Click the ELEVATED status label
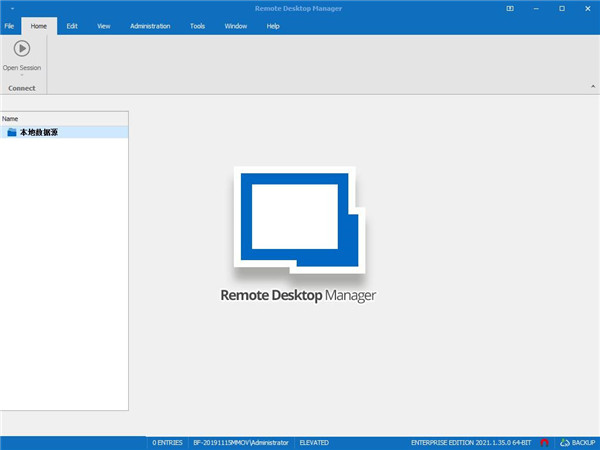 coord(314,443)
